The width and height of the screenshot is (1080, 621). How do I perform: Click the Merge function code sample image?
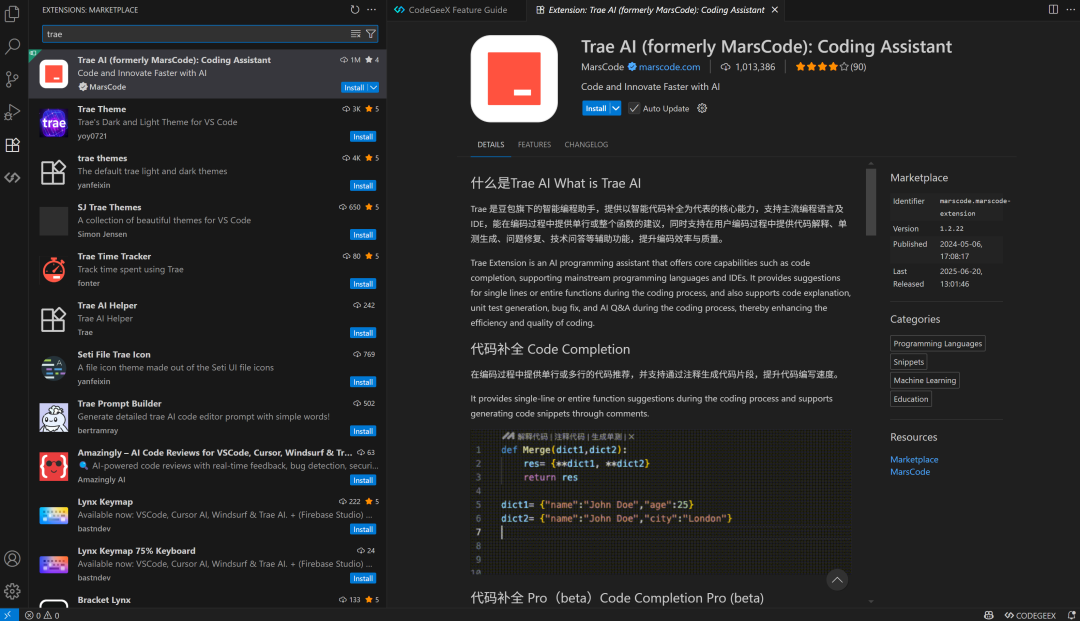[x=661, y=503]
